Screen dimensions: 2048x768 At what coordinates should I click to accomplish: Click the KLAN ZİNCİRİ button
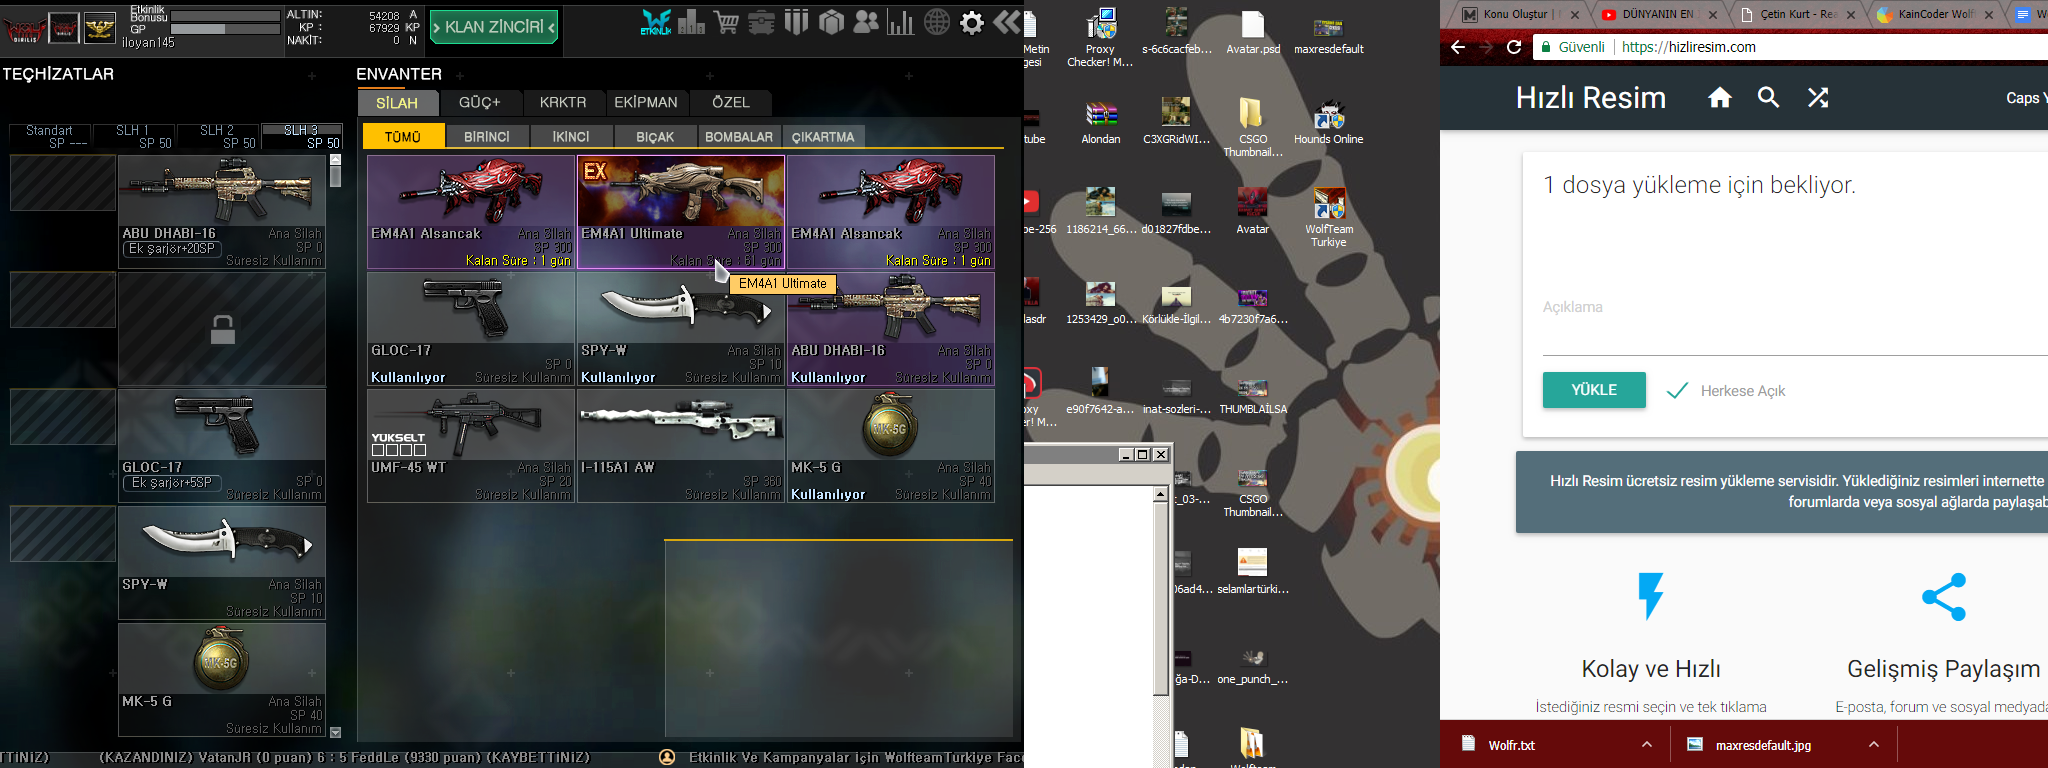494,27
